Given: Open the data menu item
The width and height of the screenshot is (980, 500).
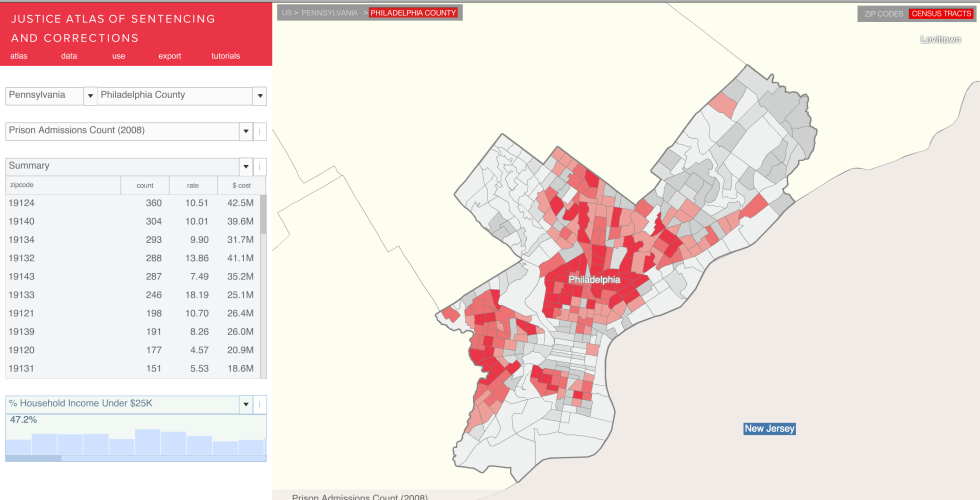Looking at the screenshot, I should pos(69,56).
